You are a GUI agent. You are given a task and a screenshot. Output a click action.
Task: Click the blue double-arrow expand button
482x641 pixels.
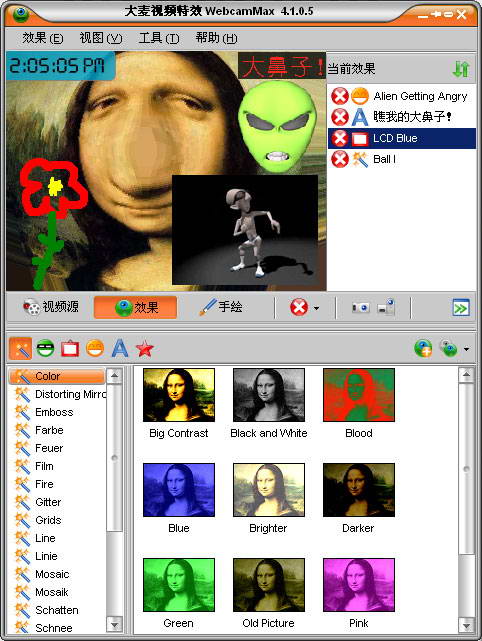pyautogui.click(x=461, y=308)
